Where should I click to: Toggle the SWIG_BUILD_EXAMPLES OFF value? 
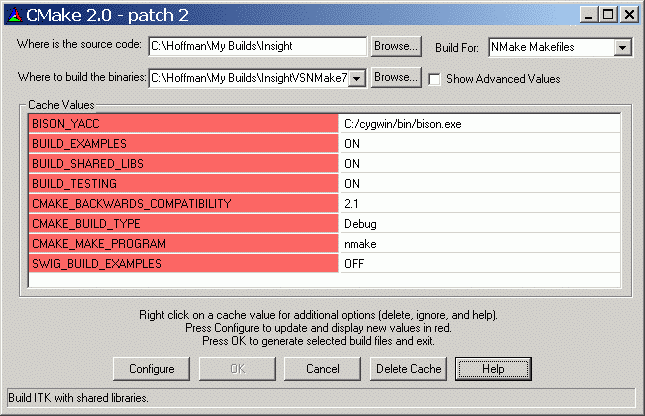(x=480, y=263)
